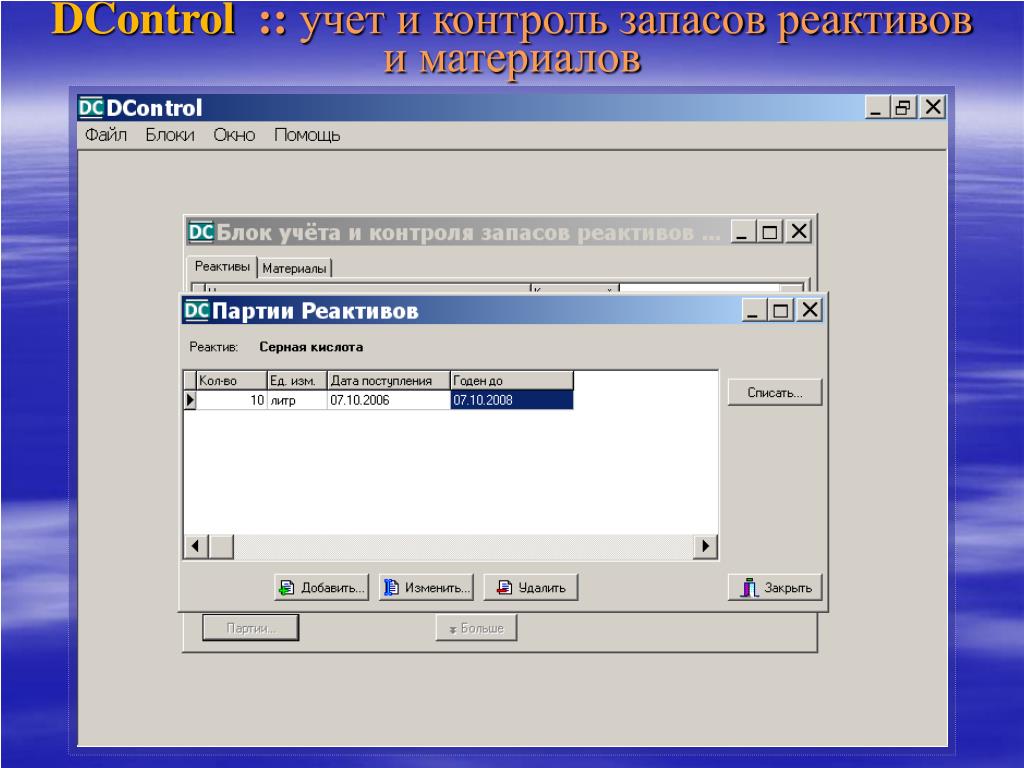Select the date cell 07.10.2006
The width and height of the screenshot is (1024, 768).
389,400
